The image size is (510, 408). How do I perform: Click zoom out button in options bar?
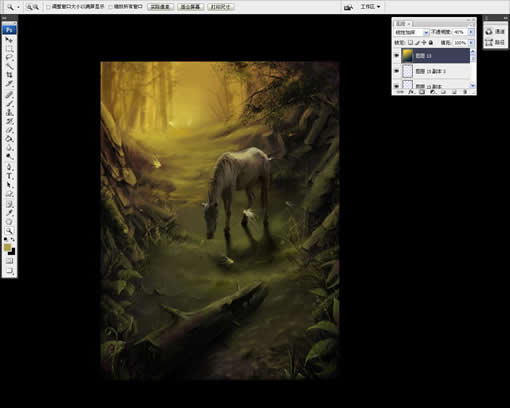(x=36, y=7)
